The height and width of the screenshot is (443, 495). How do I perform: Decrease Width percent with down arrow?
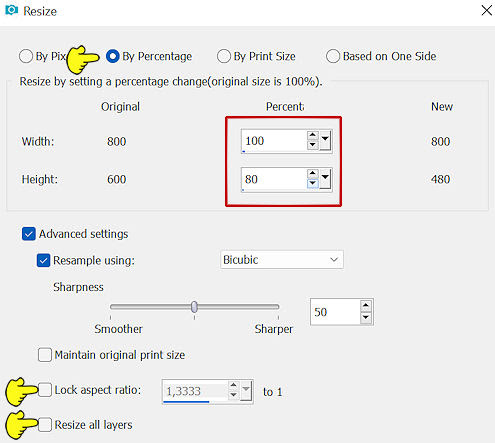coord(313,145)
